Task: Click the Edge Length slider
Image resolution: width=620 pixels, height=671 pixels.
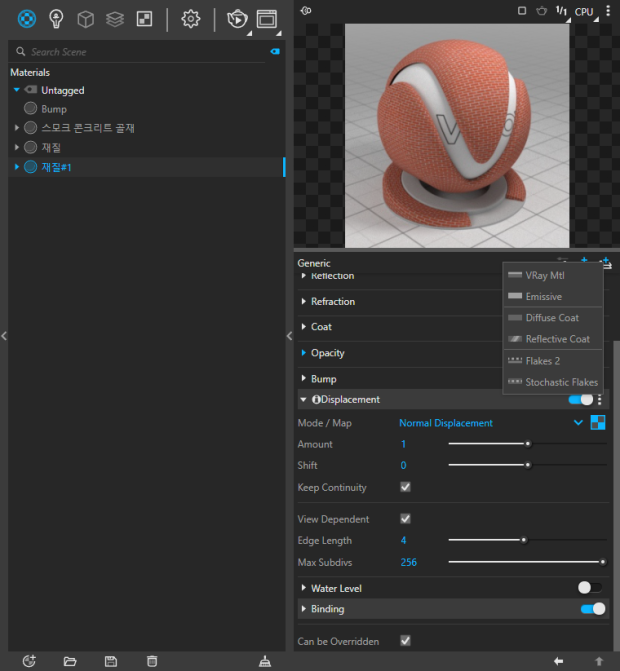Action: (x=525, y=540)
